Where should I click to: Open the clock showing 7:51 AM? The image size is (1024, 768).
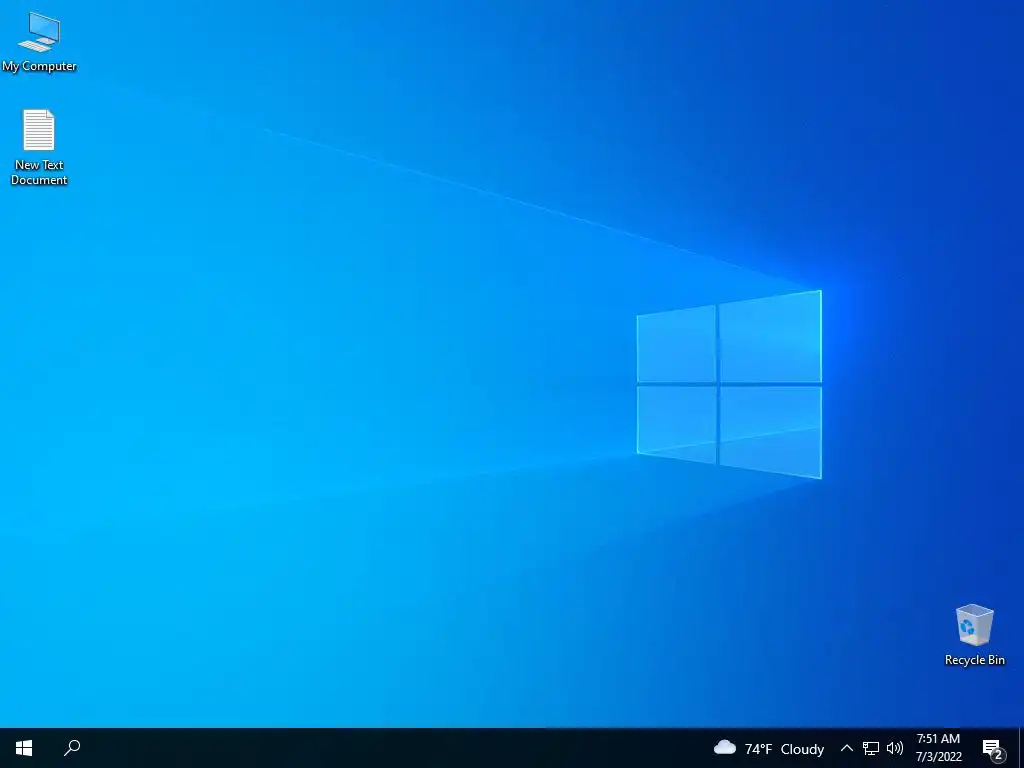click(938, 739)
